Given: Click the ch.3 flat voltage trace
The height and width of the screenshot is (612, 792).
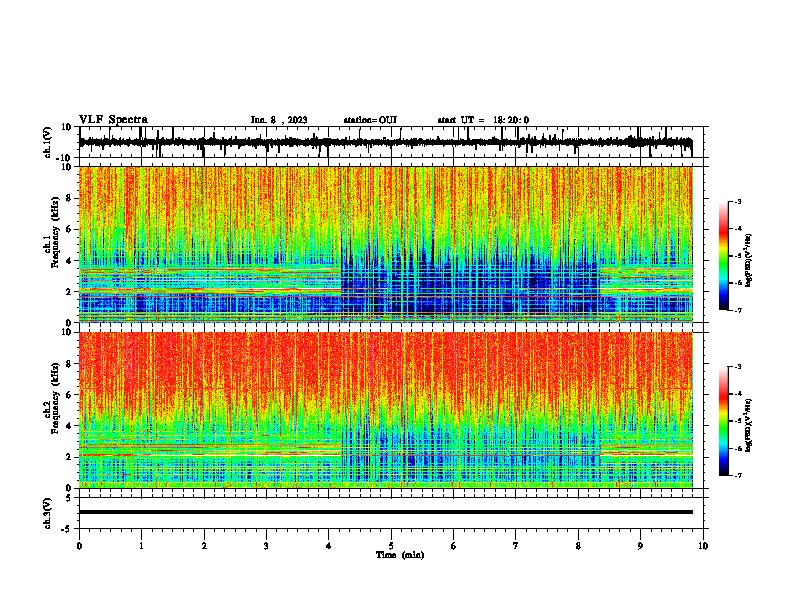Looking at the screenshot, I should point(386,512).
